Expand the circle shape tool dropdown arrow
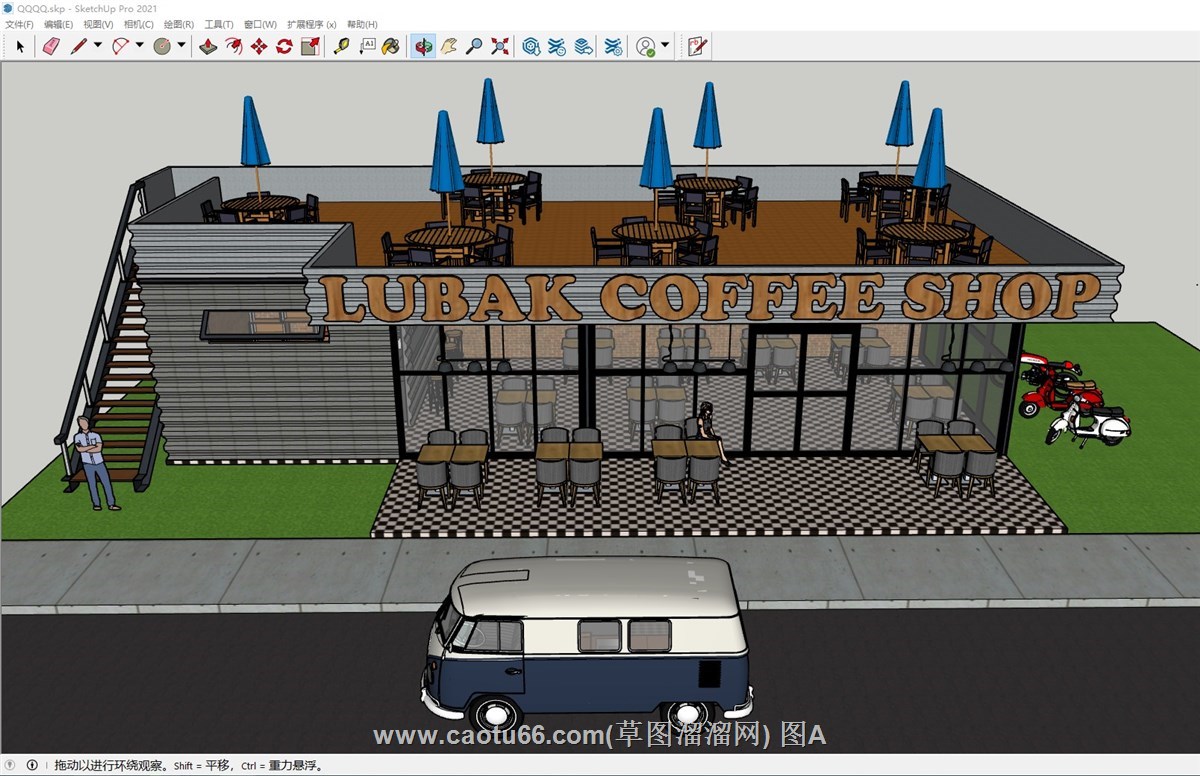1200x776 pixels. pyautogui.click(x=181, y=45)
